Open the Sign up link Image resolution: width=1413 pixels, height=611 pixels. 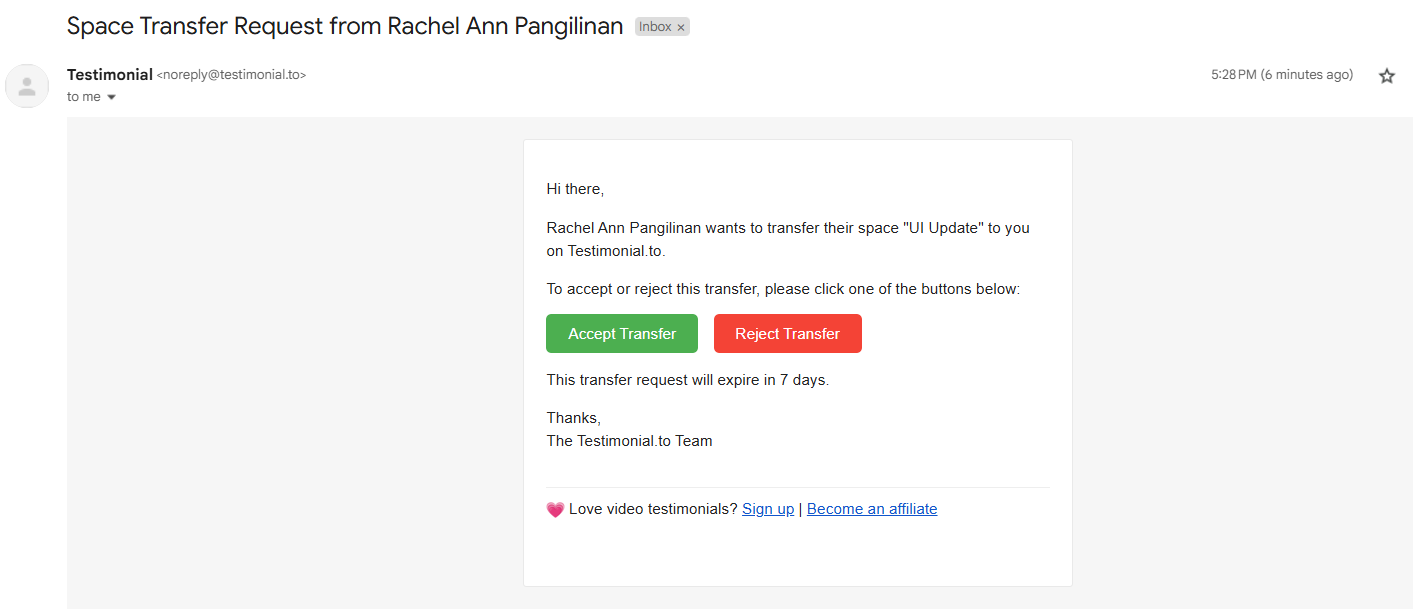point(768,509)
